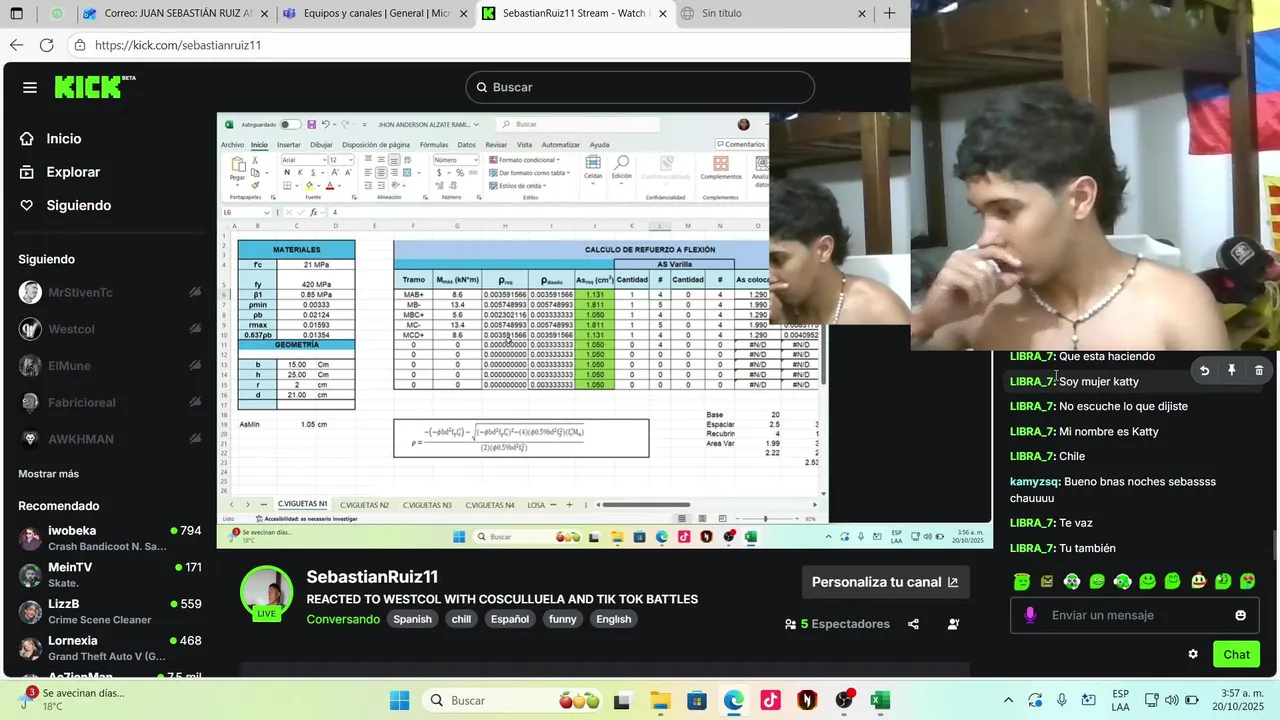
Task: Click the SebastianRuiz11 LIVE avatar
Action: (x=266, y=593)
